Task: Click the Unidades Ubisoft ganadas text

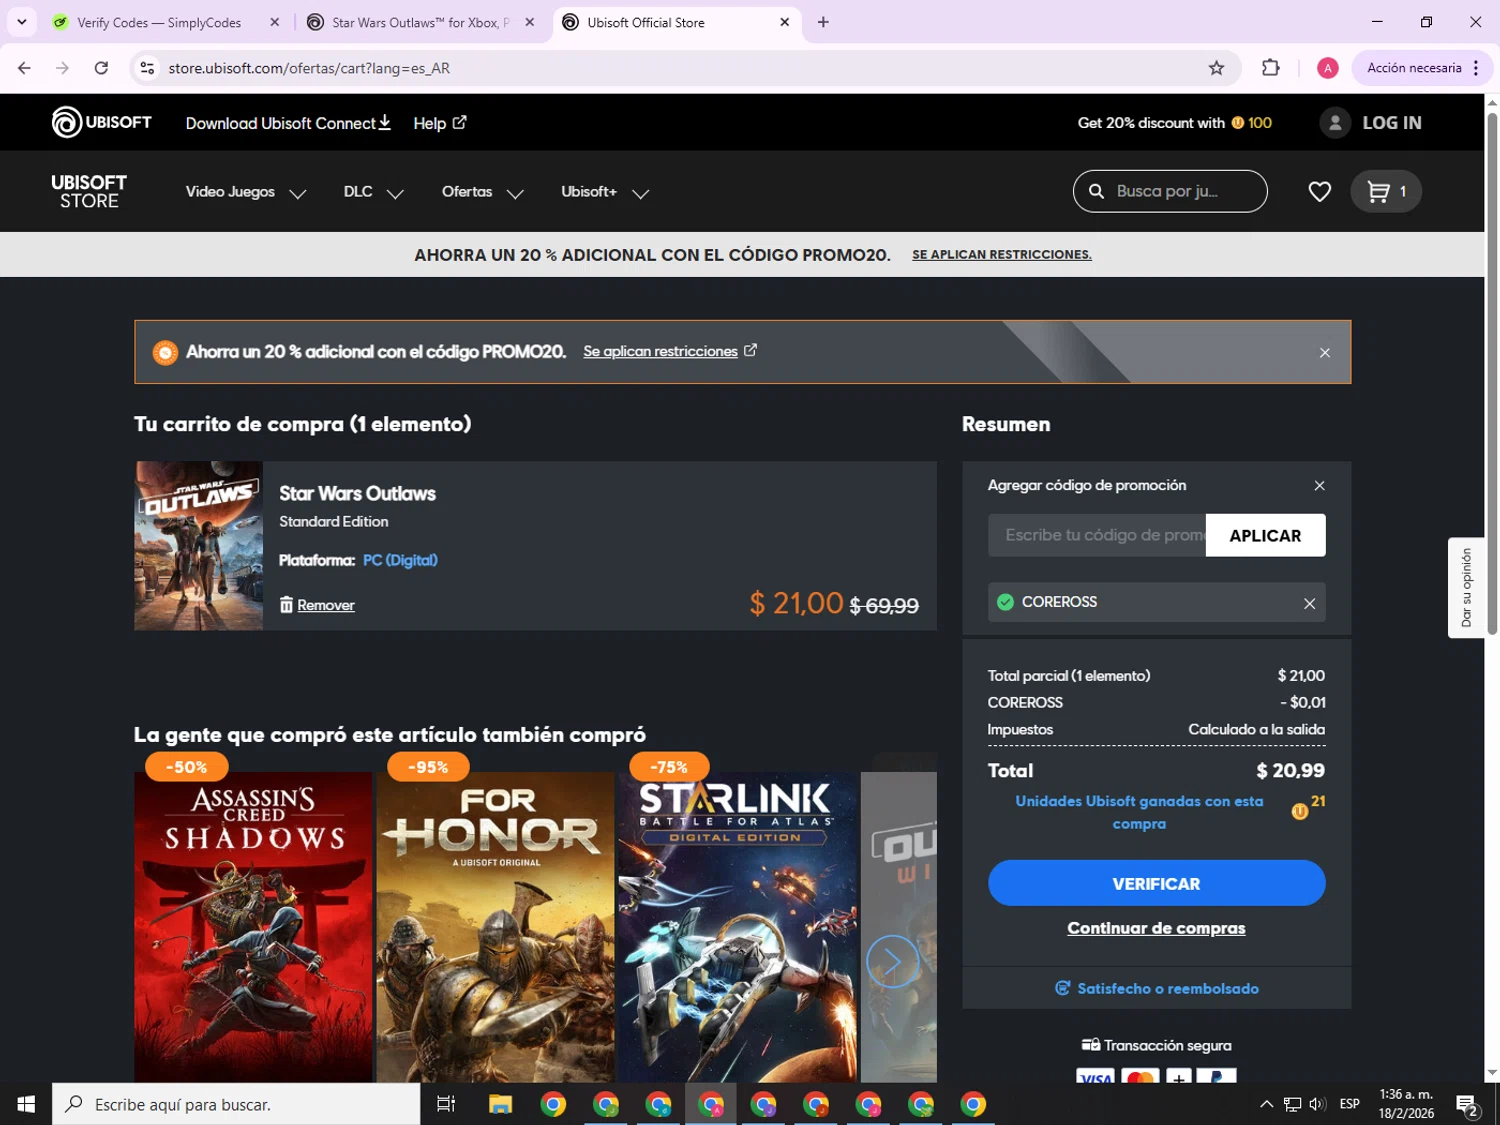Action: tap(1139, 812)
